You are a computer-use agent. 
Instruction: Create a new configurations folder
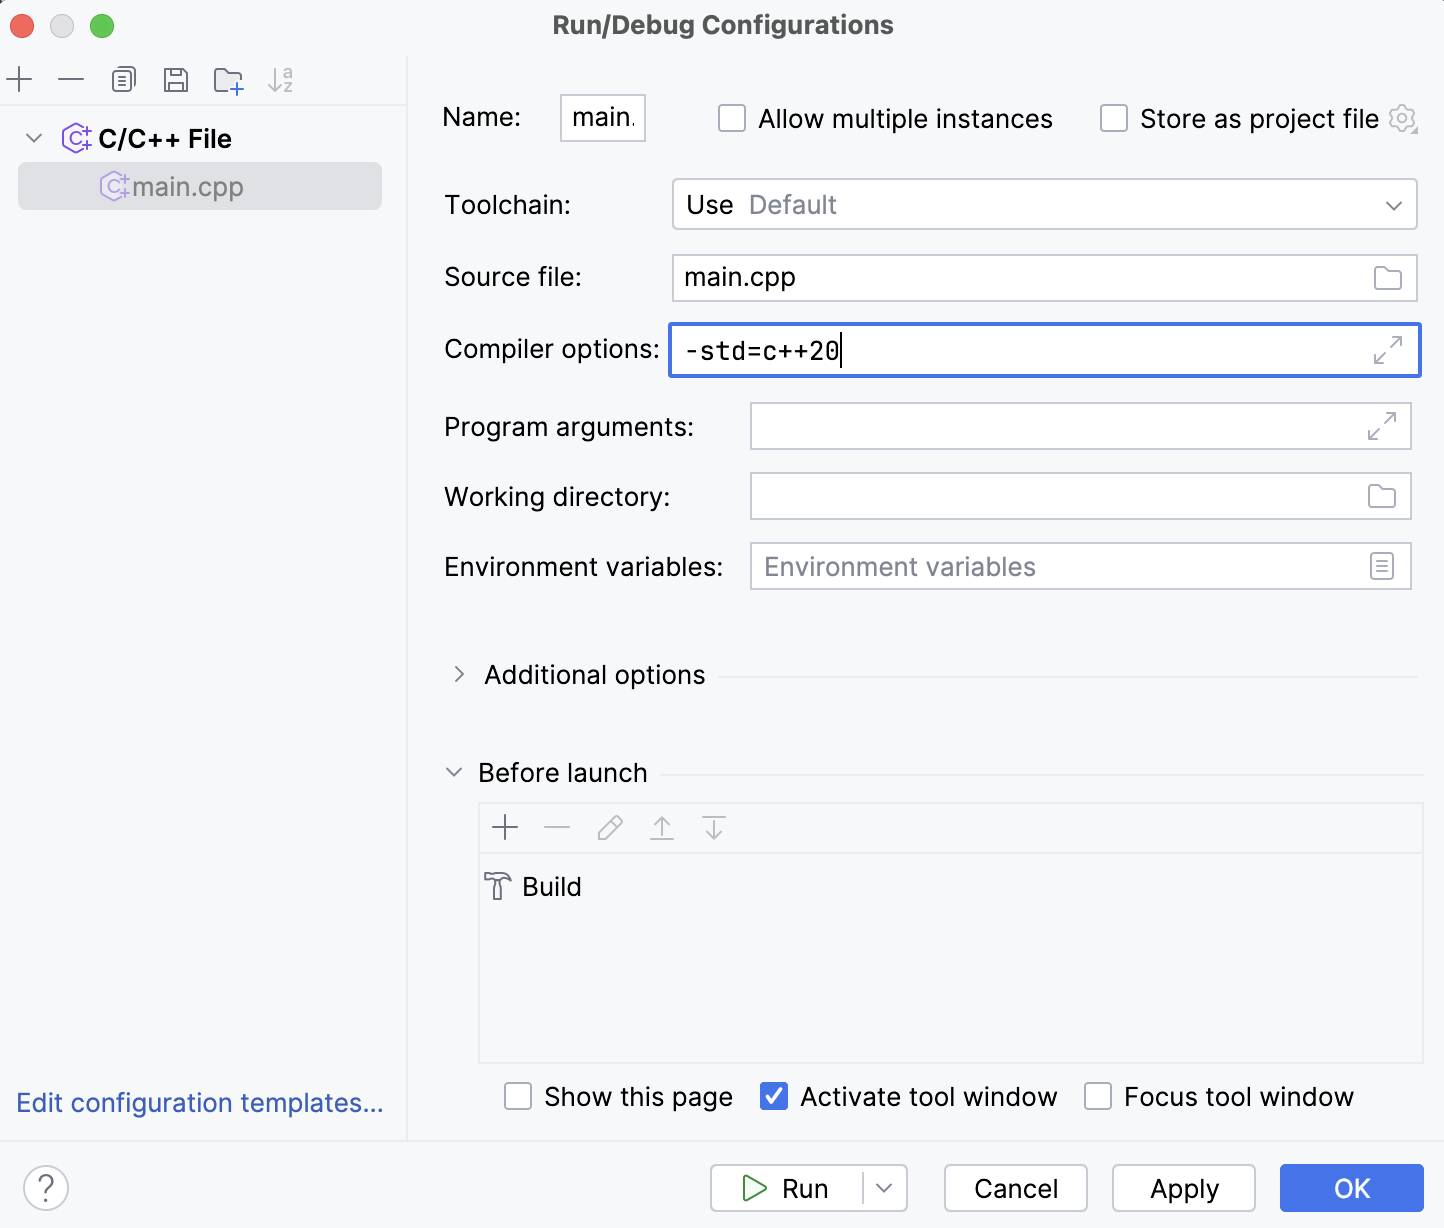[228, 80]
